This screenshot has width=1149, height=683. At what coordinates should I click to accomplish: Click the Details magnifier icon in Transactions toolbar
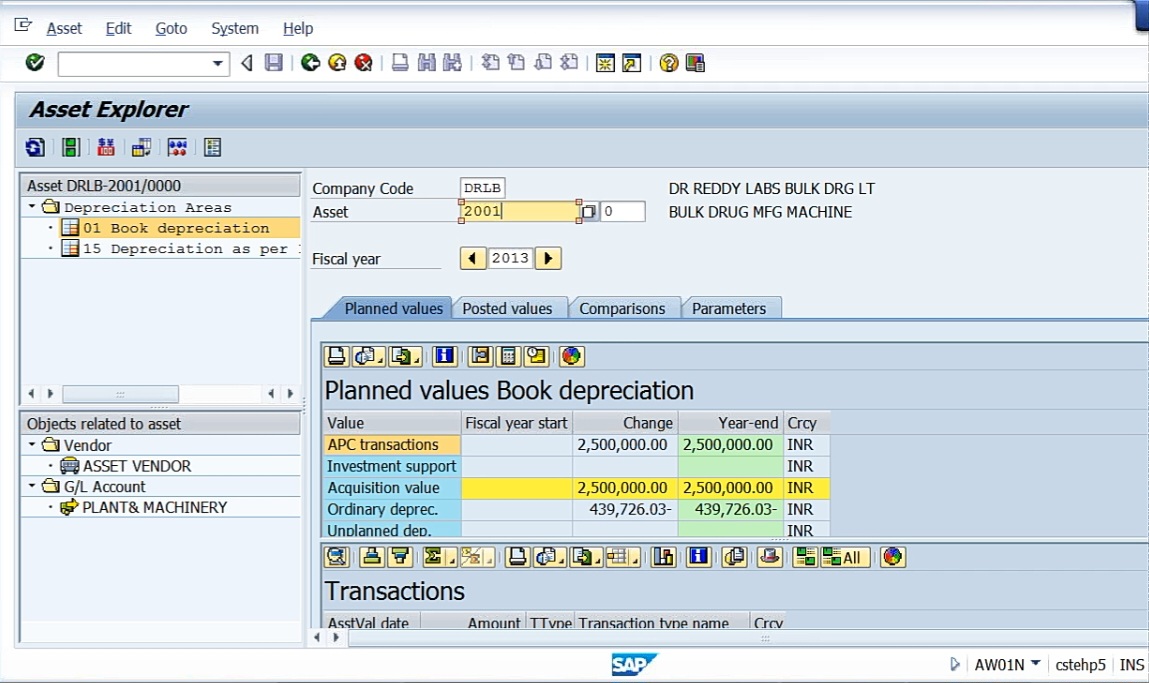pyautogui.click(x=336, y=557)
